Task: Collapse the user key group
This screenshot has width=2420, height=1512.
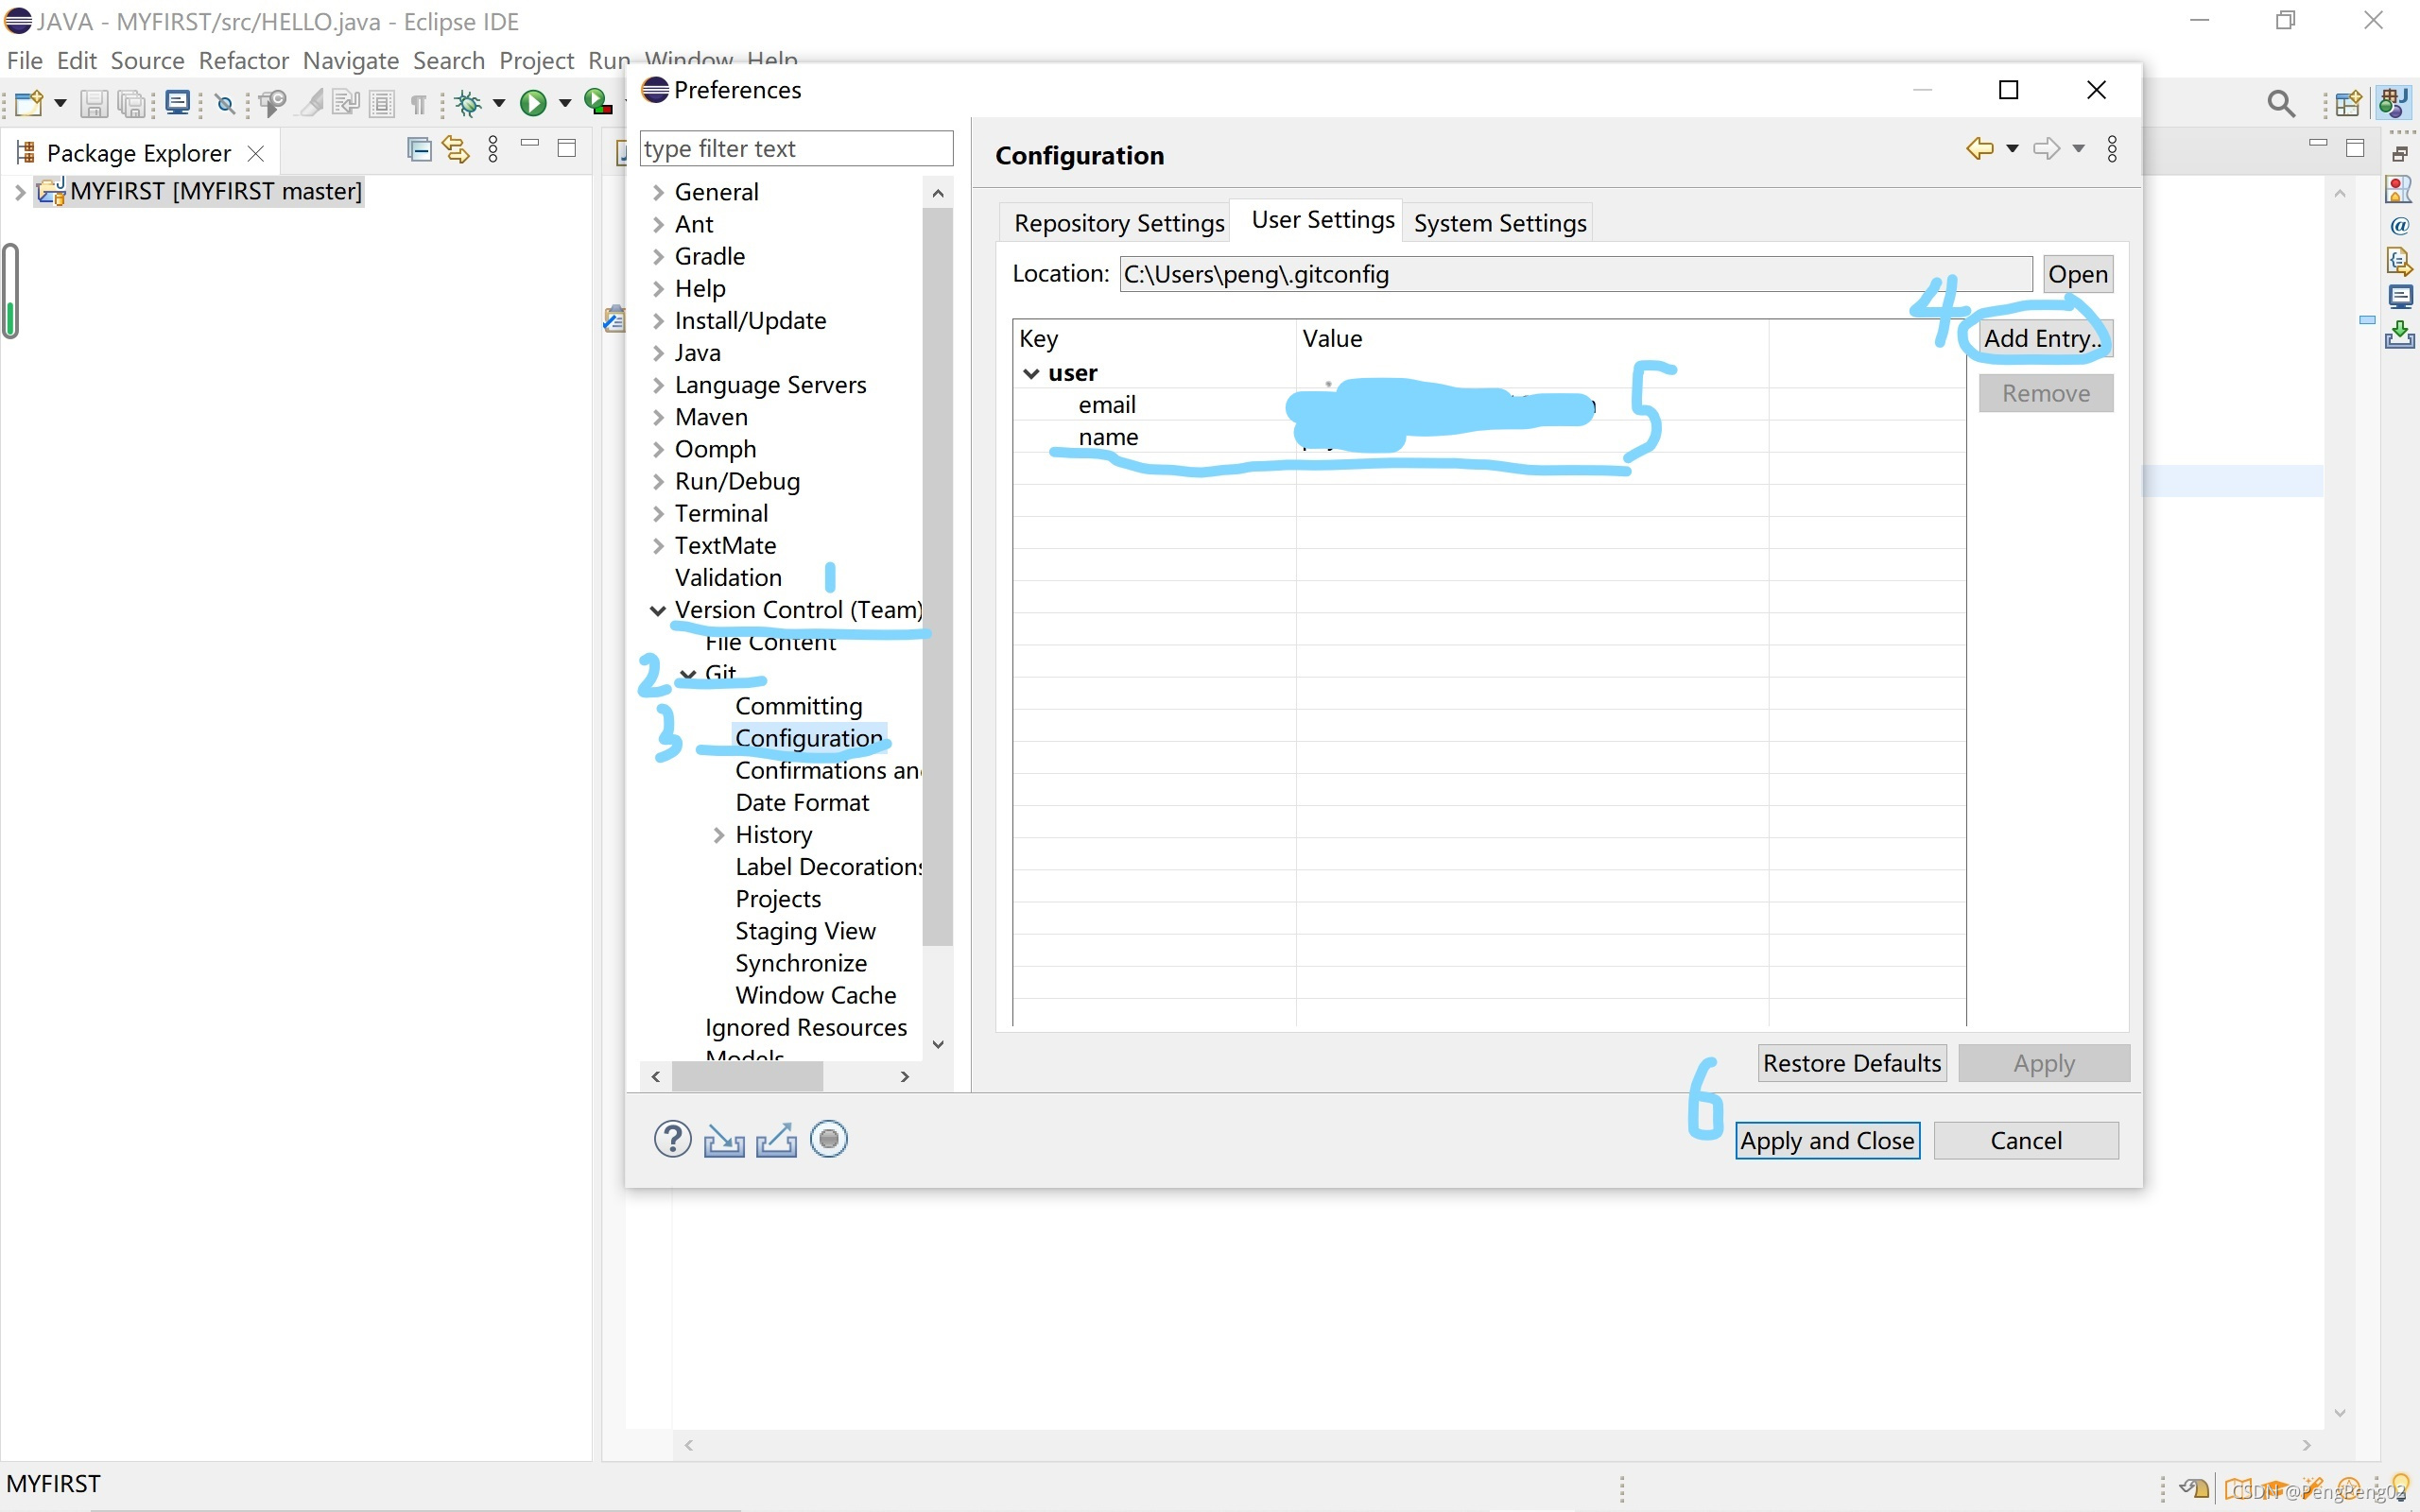Action: click(1031, 373)
